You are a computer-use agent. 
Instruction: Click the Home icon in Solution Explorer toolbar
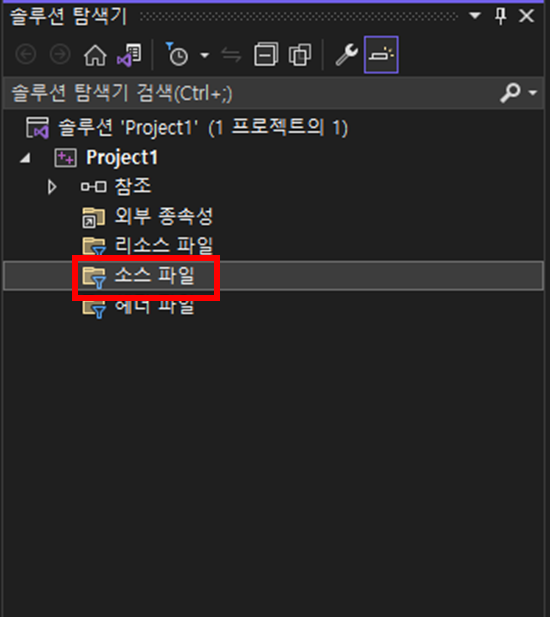(x=95, y=55)
